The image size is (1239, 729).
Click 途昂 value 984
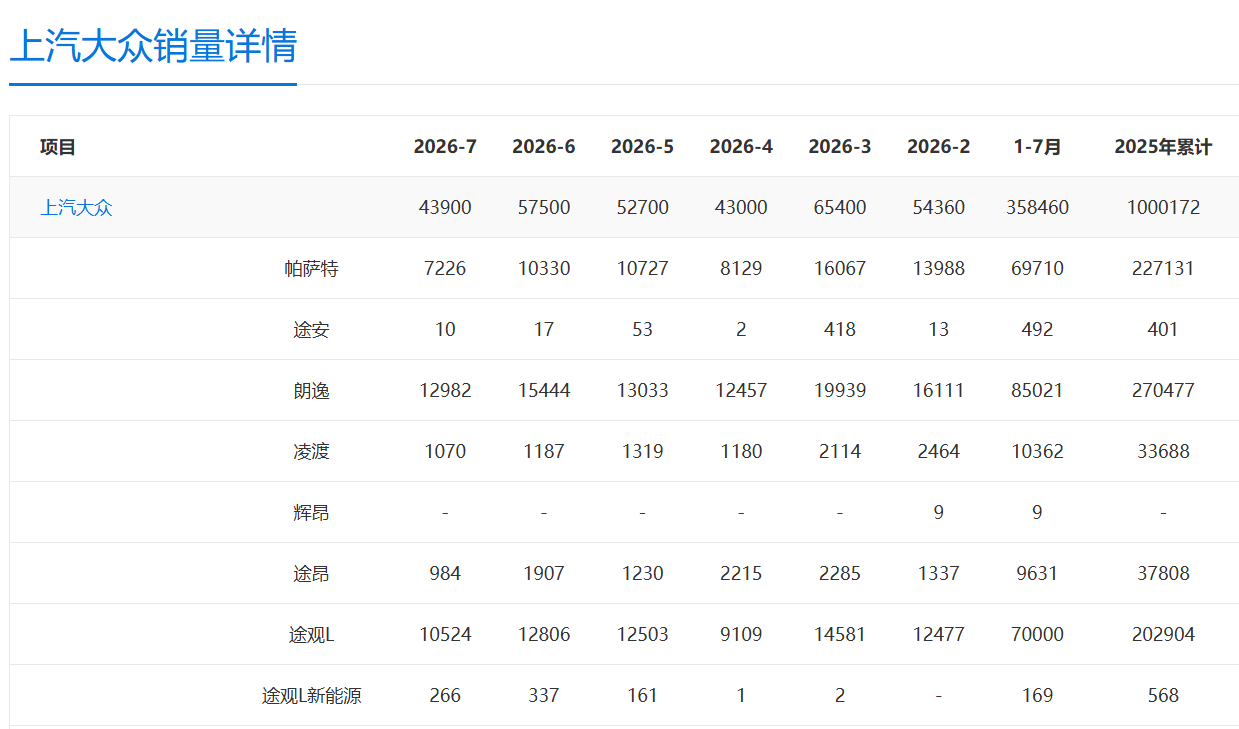445,574
